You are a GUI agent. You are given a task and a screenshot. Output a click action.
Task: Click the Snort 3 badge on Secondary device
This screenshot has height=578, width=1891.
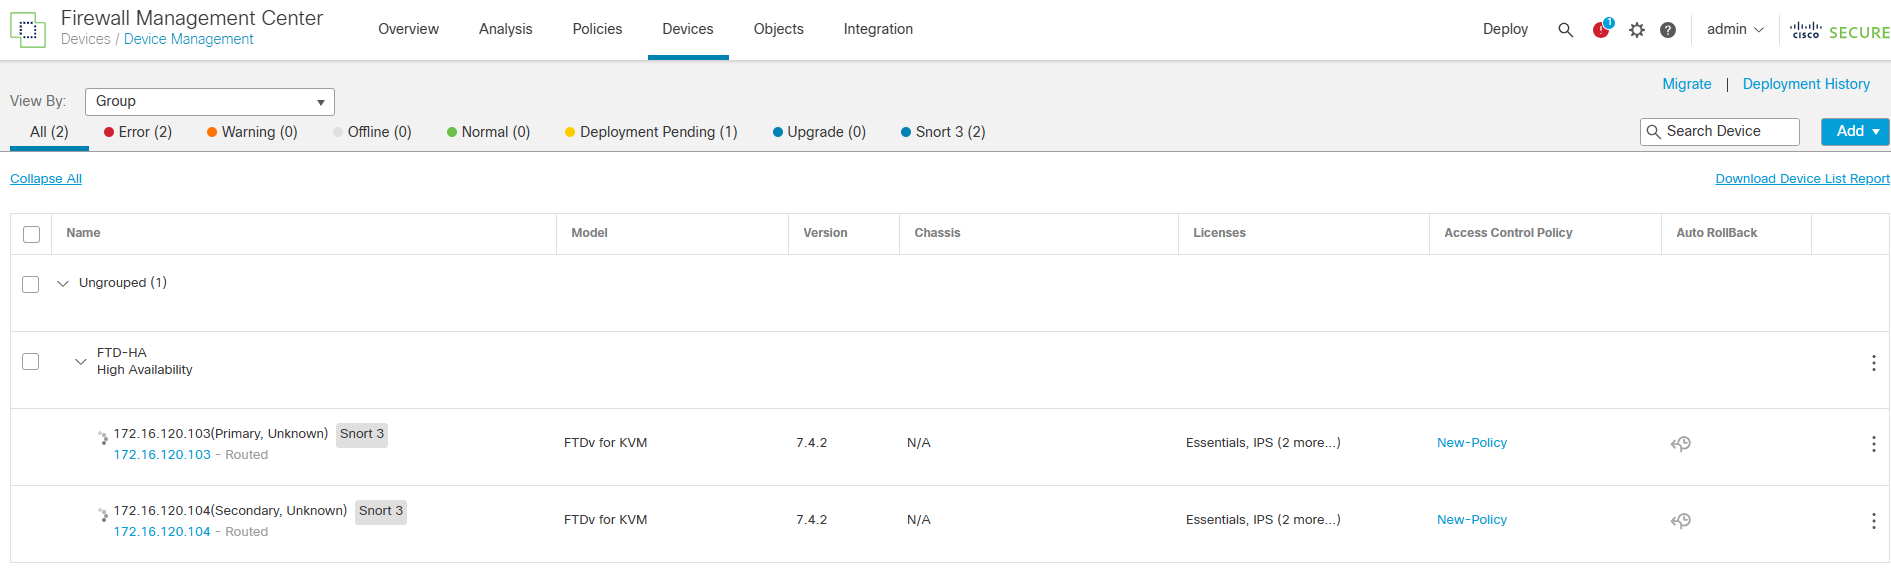pyautogui.click(x=381, y=511)
